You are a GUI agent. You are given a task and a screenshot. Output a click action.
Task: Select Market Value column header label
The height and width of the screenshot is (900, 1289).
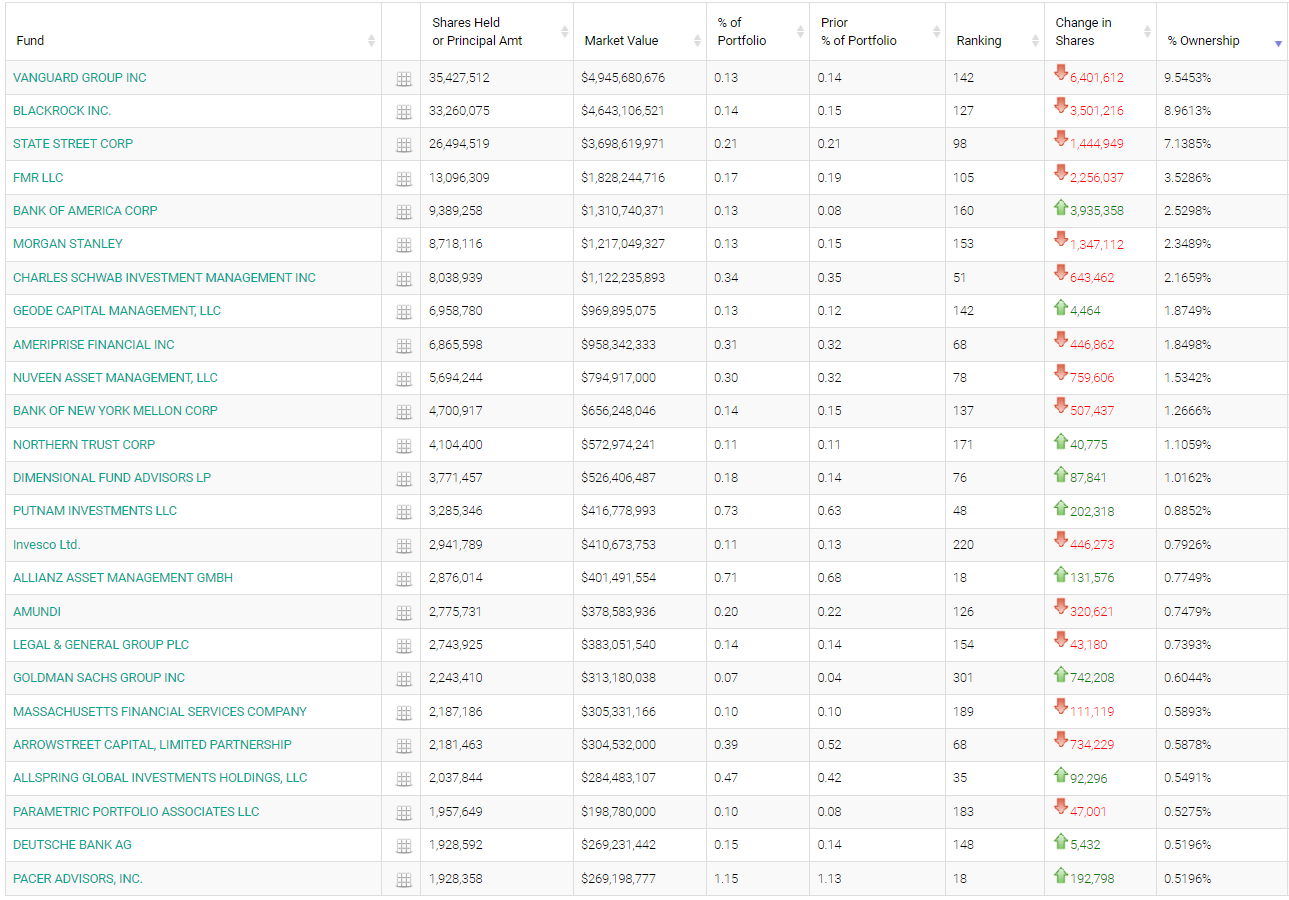coord(622,41)
